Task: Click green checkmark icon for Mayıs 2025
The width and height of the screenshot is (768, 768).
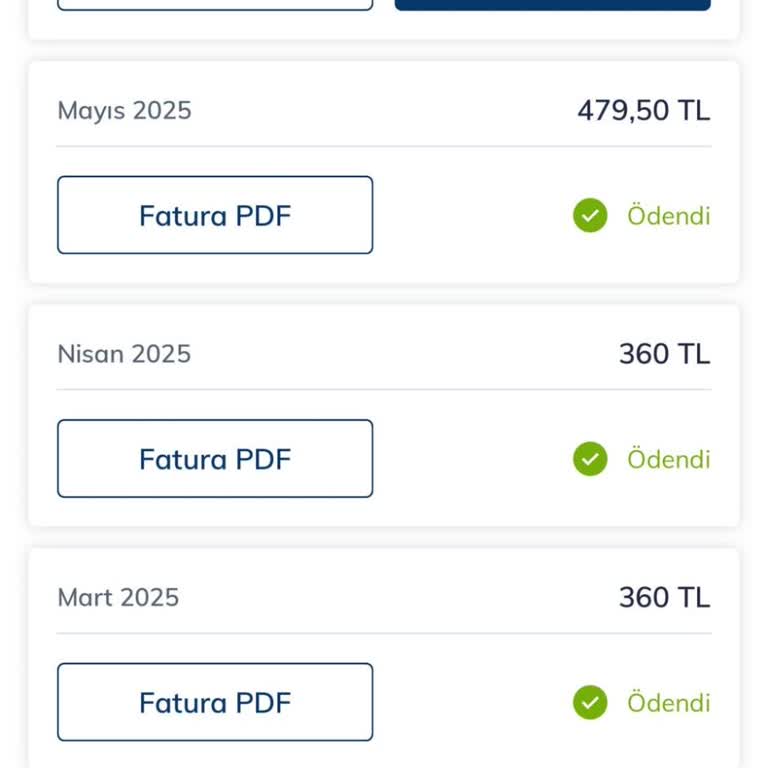Action: coord(590,215)
